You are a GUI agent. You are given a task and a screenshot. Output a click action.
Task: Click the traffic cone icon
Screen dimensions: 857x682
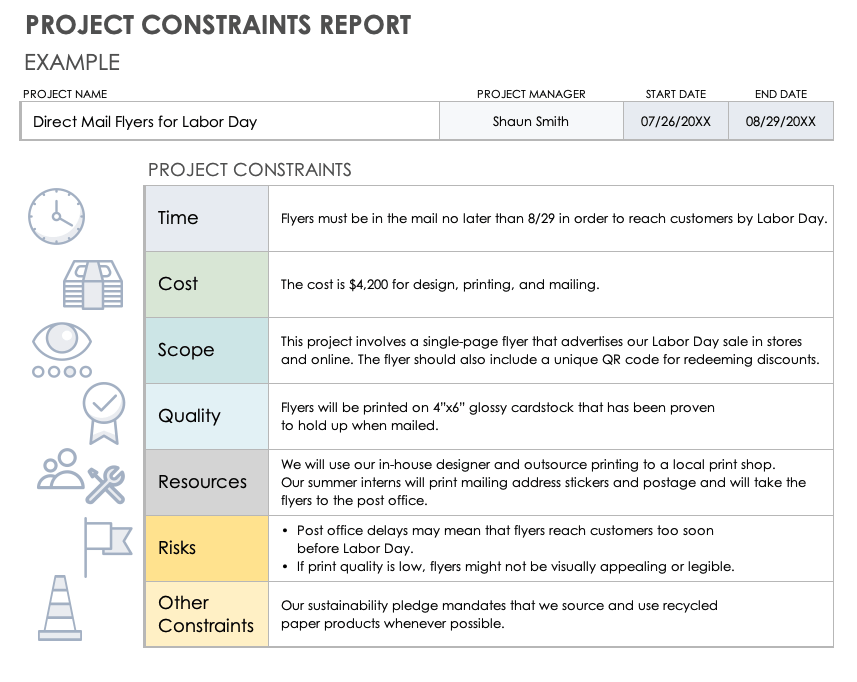pyautogui.click(x=60, y=607)
